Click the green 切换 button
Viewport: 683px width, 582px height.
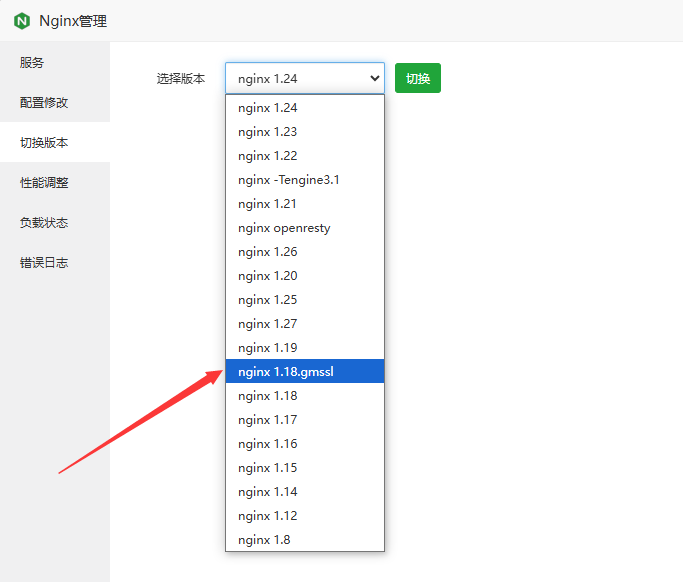[x=418, y=78]
